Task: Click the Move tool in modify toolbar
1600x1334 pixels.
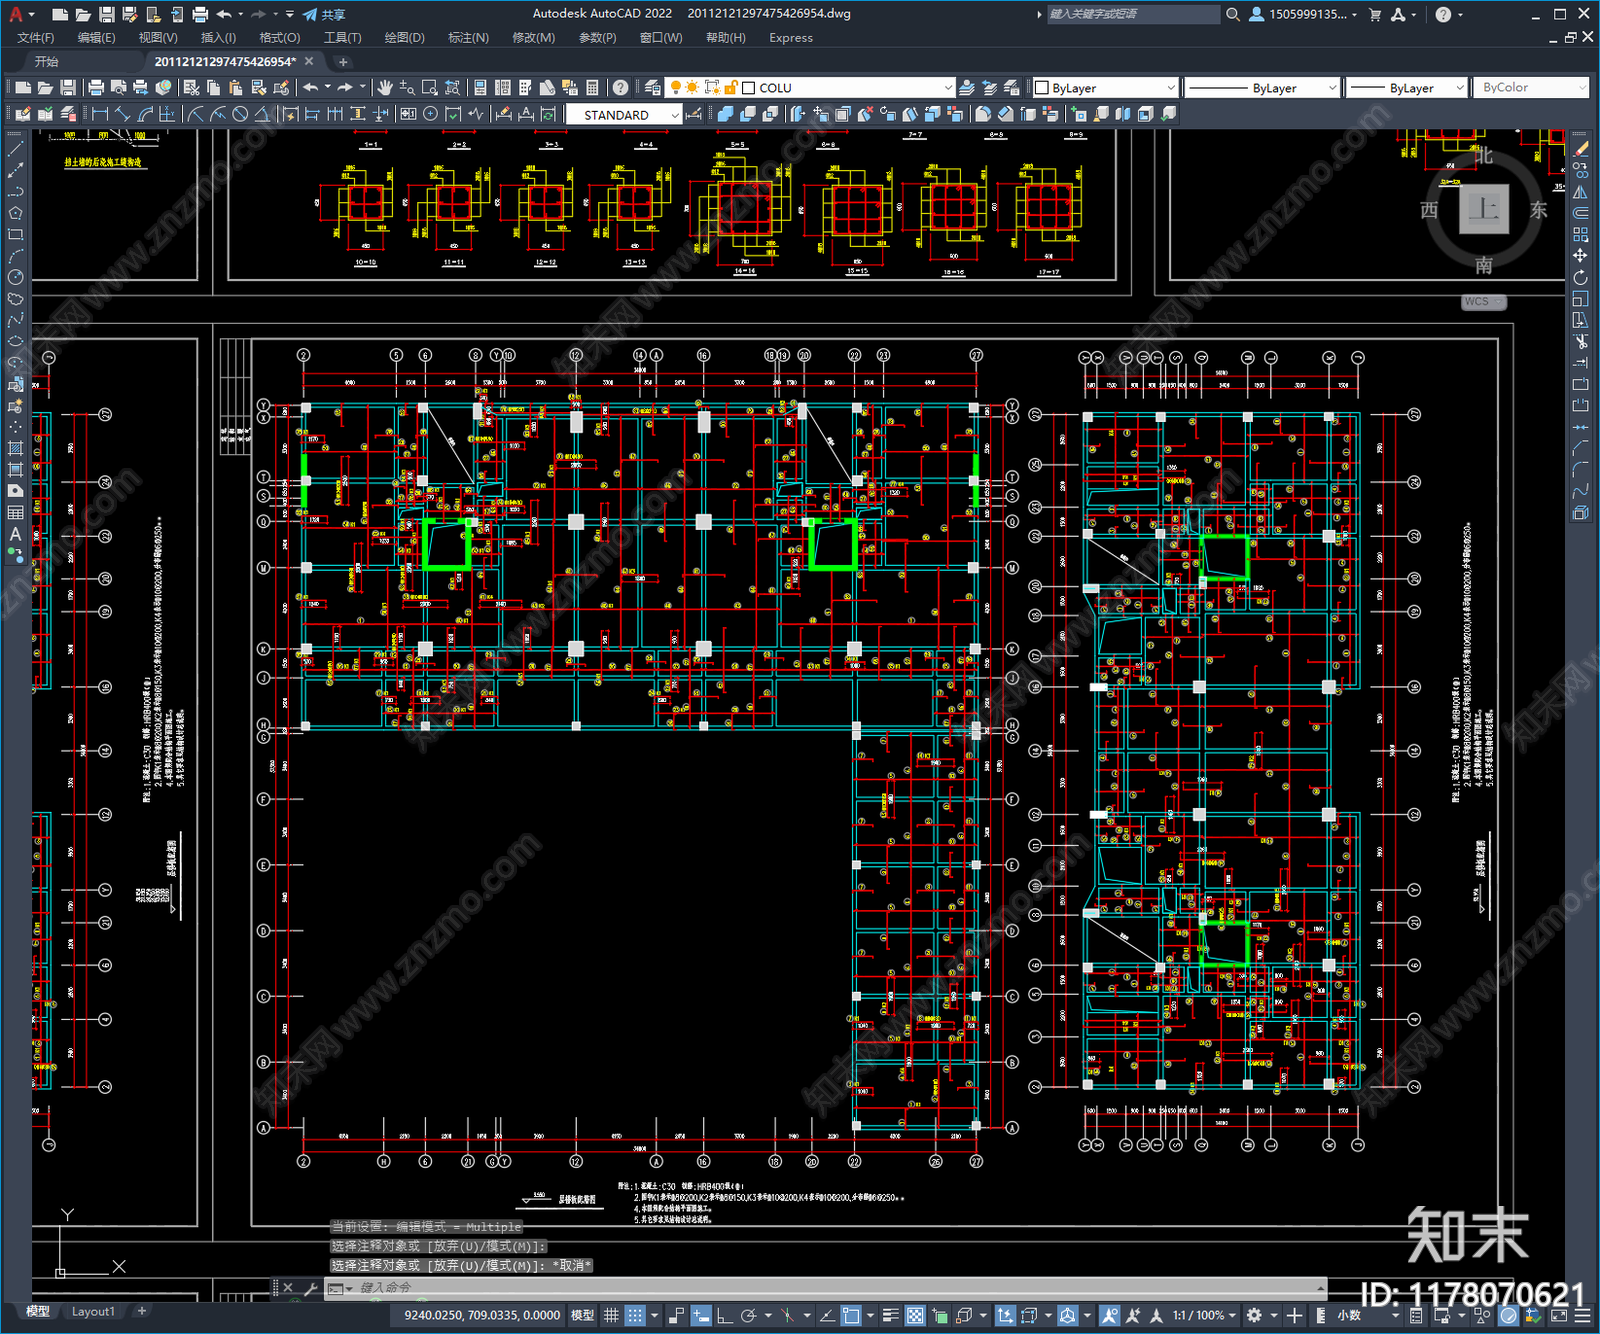Action: click(x=1580, y=256)
